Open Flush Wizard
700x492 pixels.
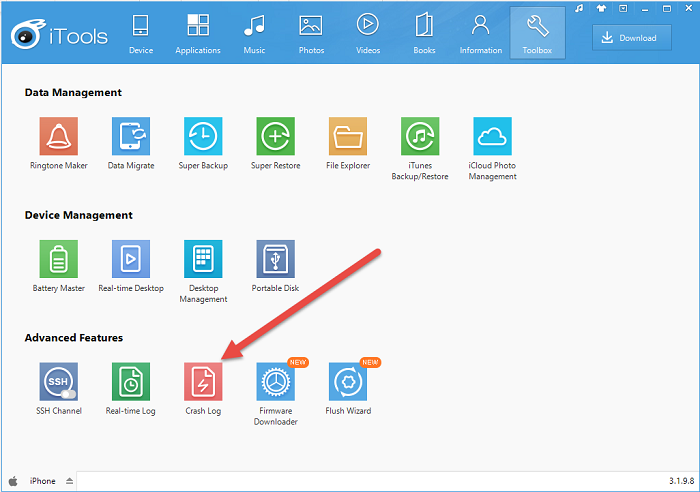point(348,382)
